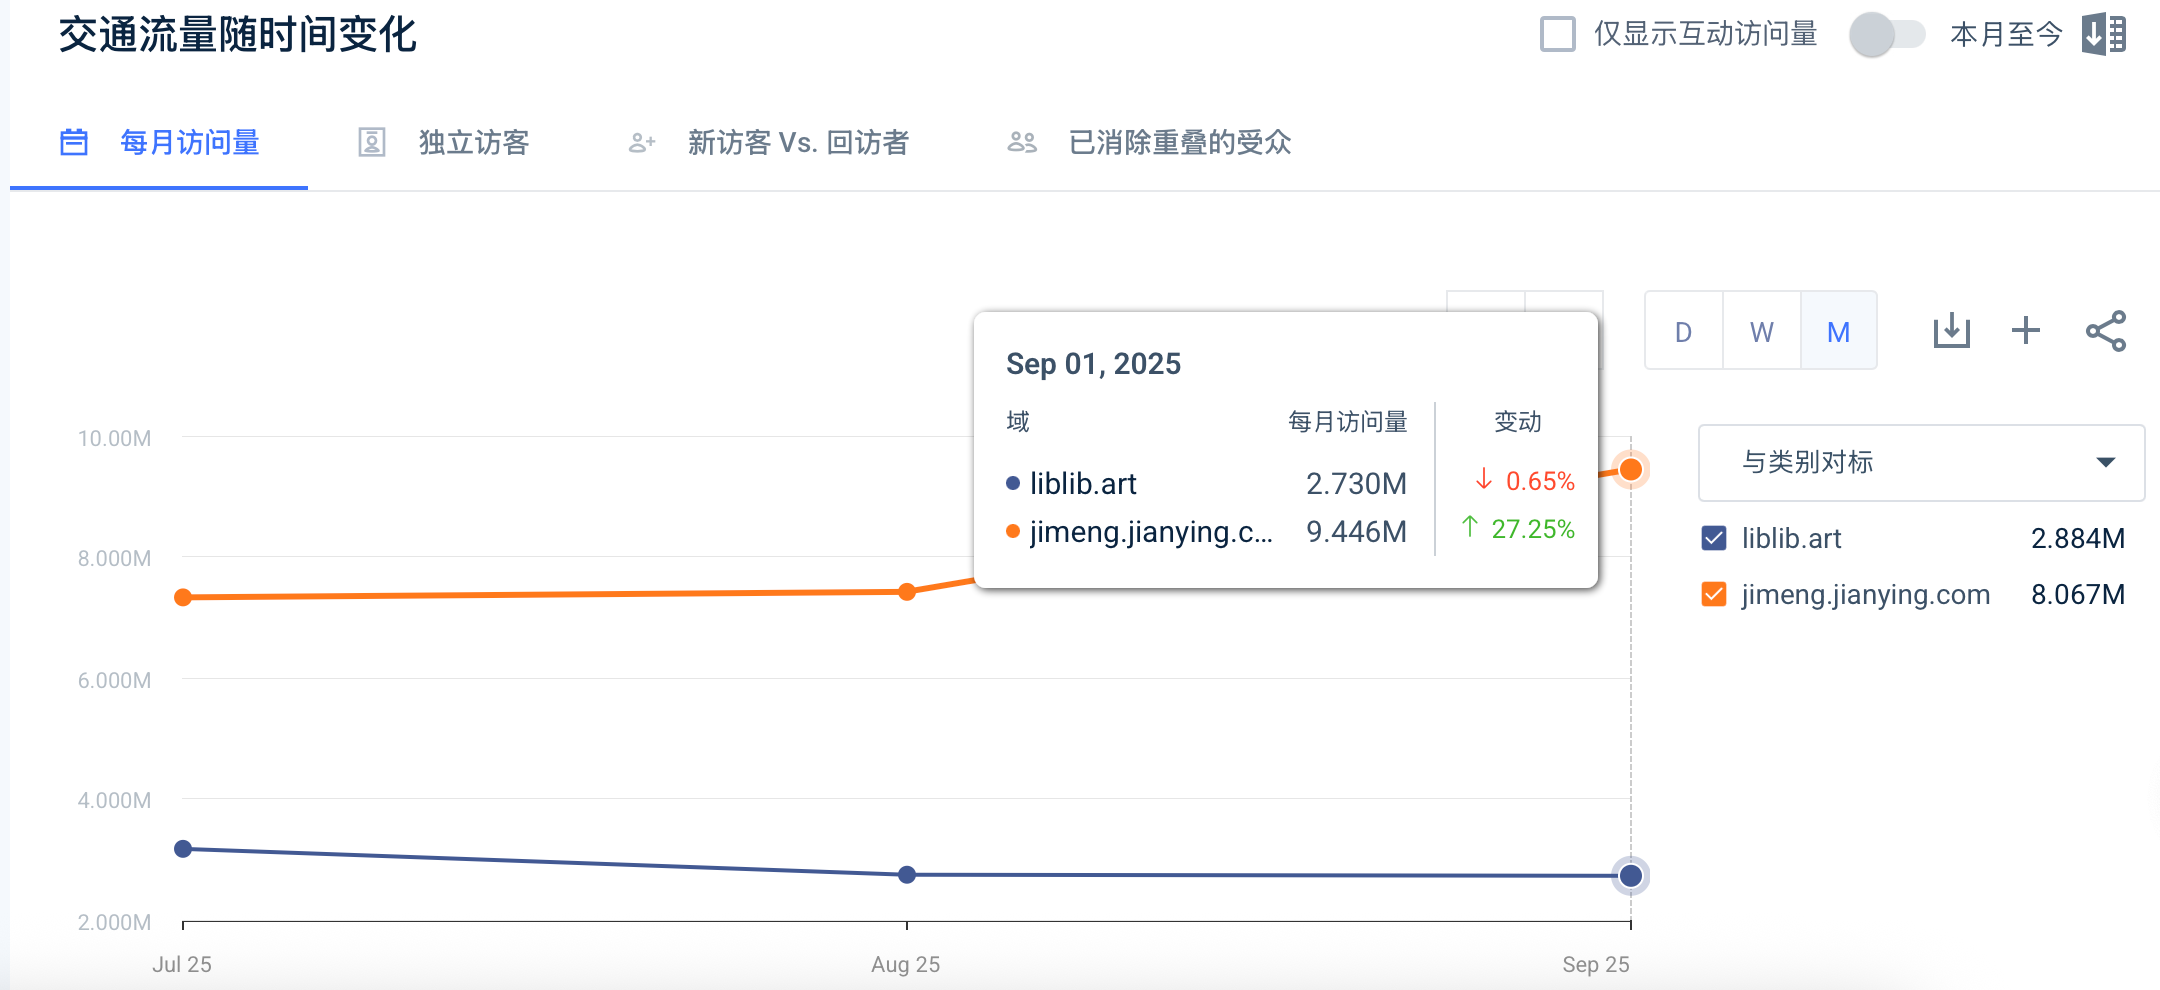This screenshot has height=990, width=2160.
Task: Click the 新访客 Vs. 回访者 icon
Action: pos(642,143)
